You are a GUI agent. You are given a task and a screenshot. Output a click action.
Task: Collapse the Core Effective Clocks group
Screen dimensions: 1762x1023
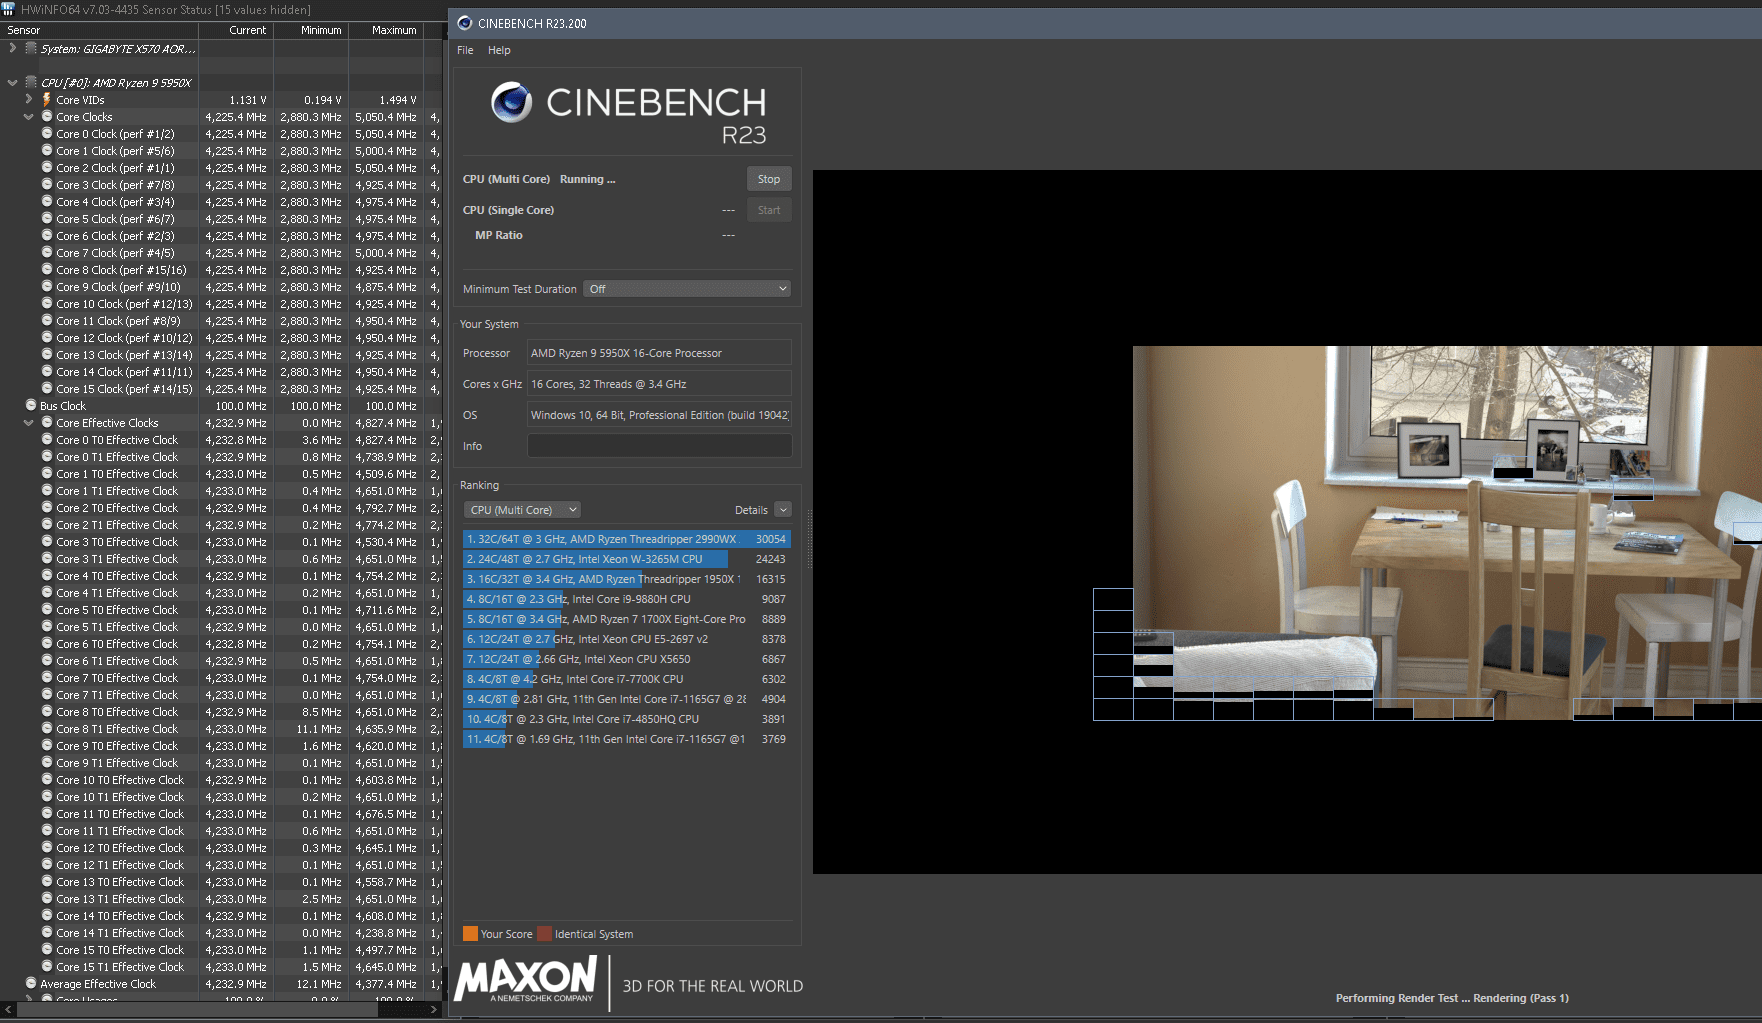28,423
